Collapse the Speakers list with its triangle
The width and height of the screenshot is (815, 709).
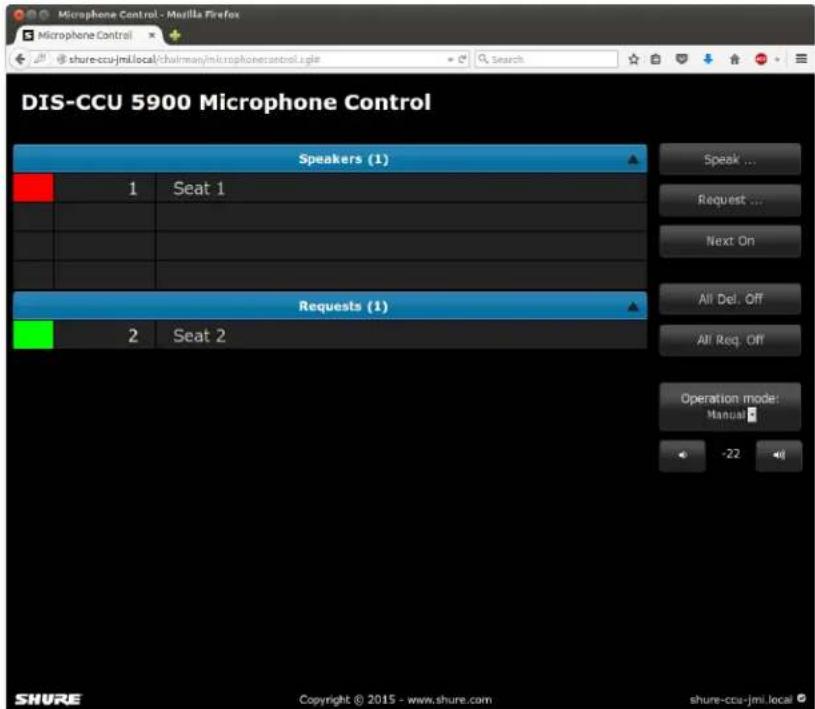point(633,160)
